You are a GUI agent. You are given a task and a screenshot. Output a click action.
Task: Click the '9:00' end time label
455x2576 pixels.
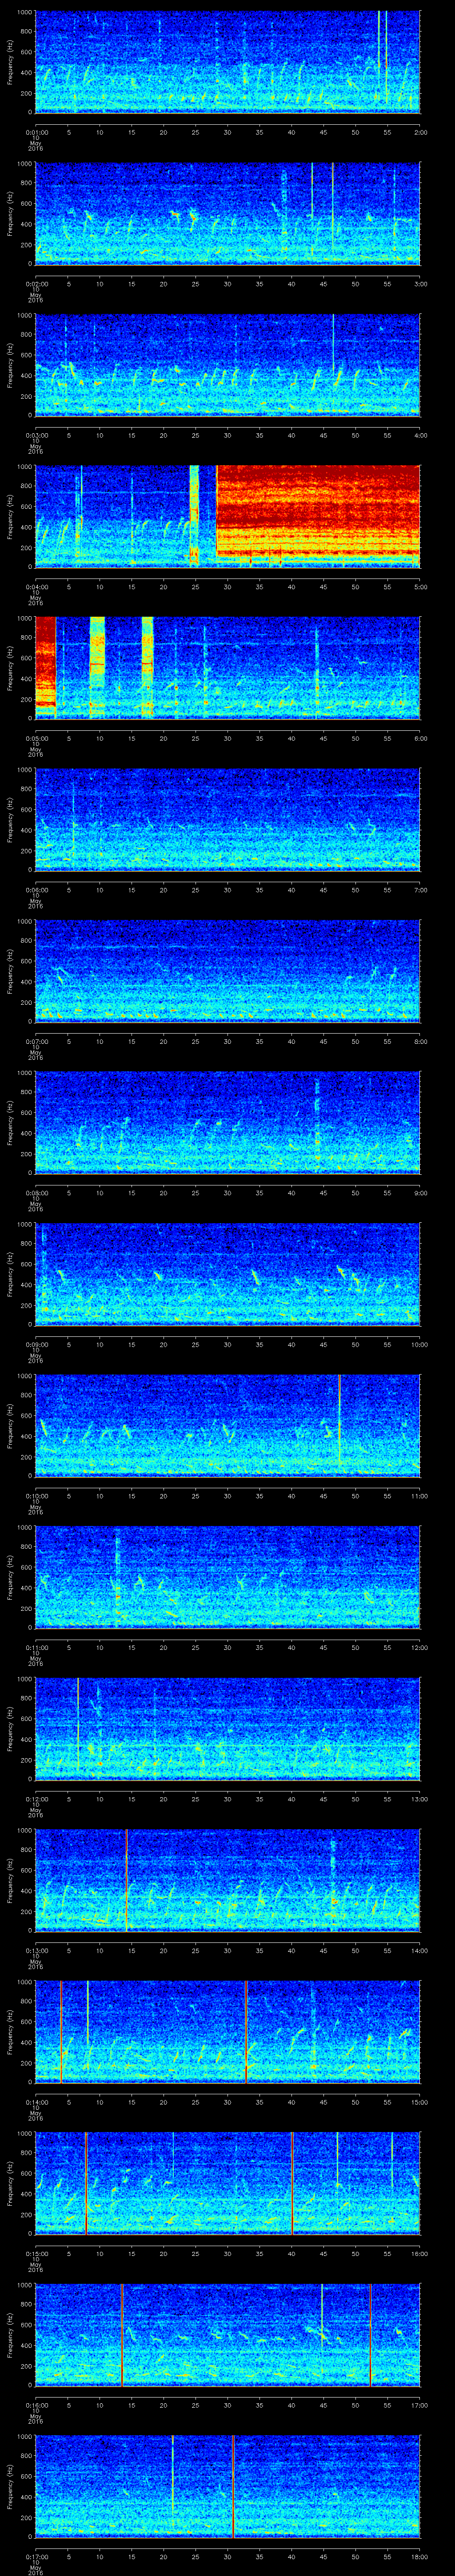[x=420, y=1193]
